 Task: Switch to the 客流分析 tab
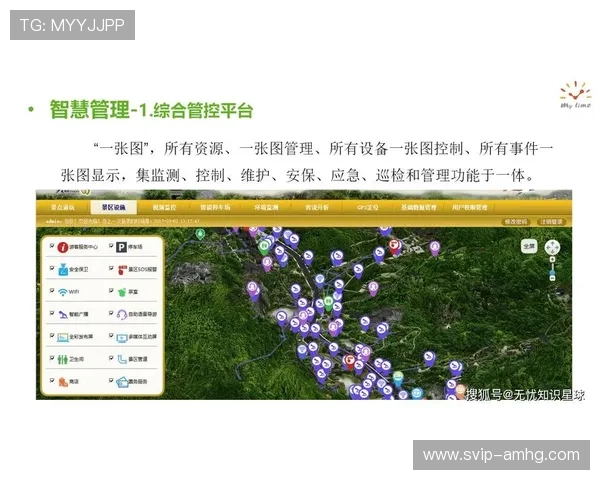(x=317, y=207)
